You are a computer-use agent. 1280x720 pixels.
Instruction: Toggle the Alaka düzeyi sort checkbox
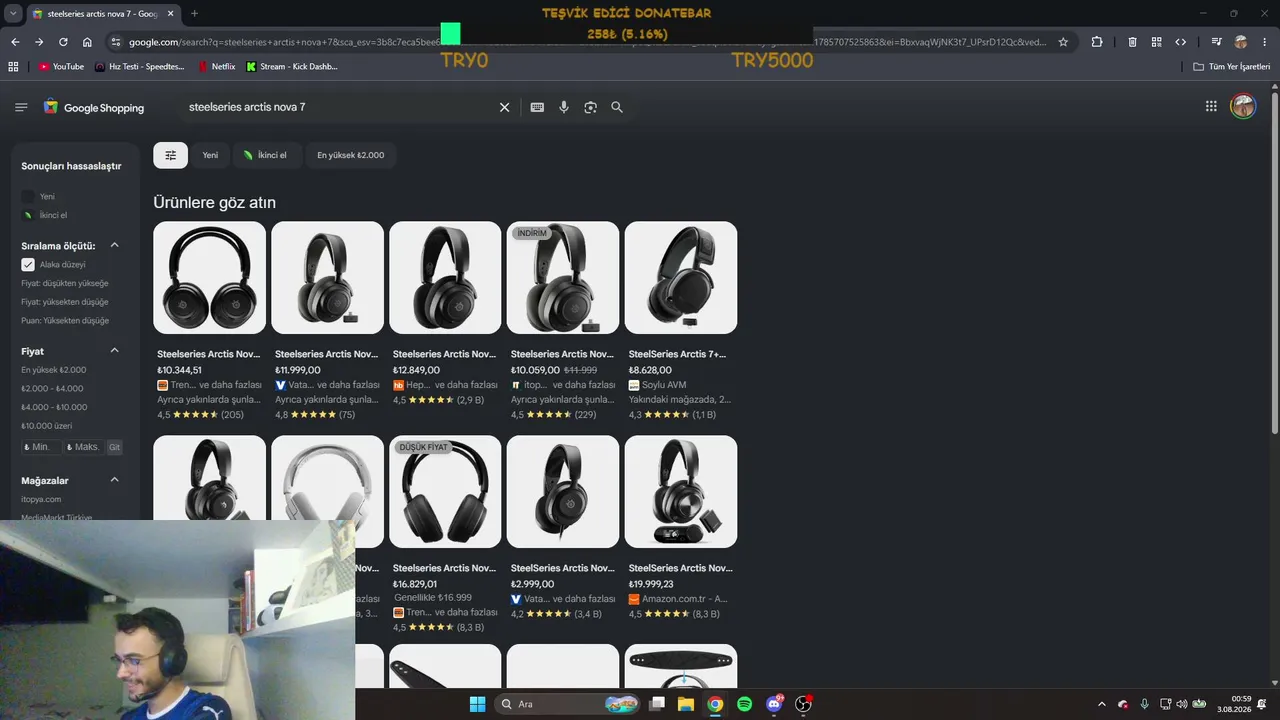(x=28, y=265)
